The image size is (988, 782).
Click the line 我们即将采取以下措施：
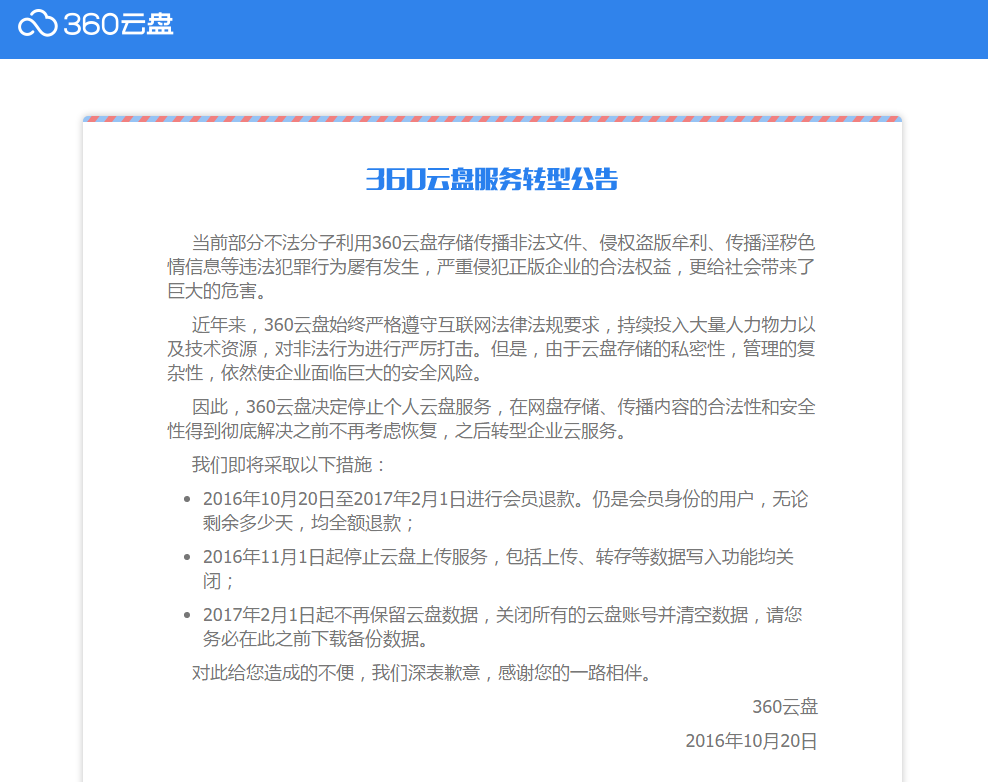(289, 464)
